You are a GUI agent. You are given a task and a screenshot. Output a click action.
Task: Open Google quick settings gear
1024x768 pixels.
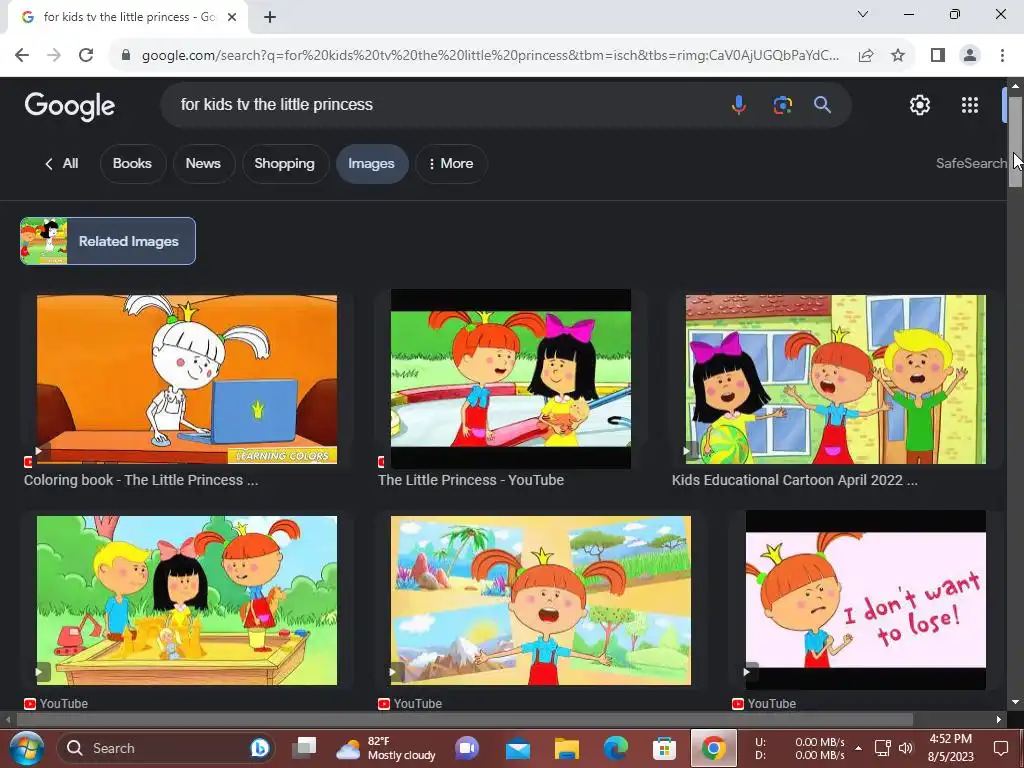(920, 104)
